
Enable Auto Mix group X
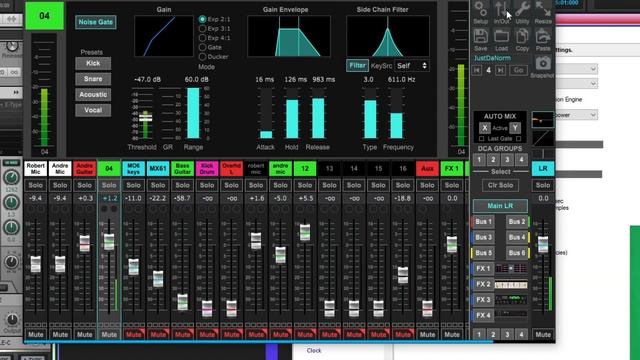[x=484, y=128]
